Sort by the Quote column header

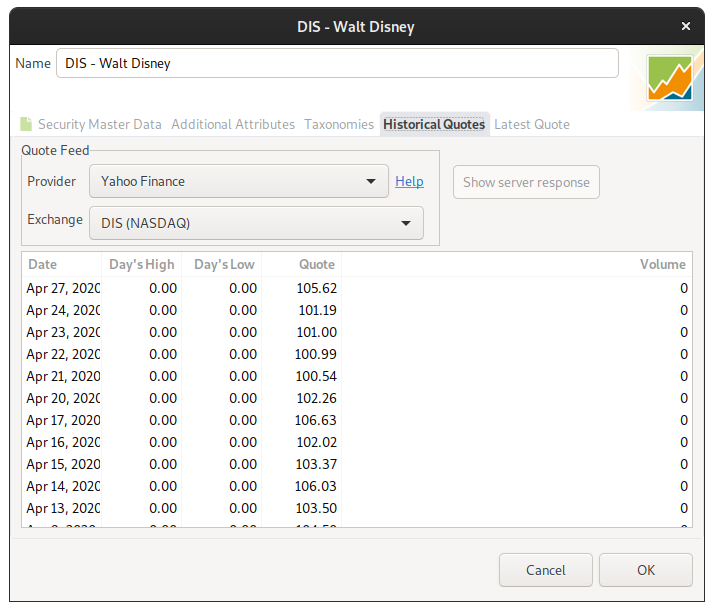(302, 264)
